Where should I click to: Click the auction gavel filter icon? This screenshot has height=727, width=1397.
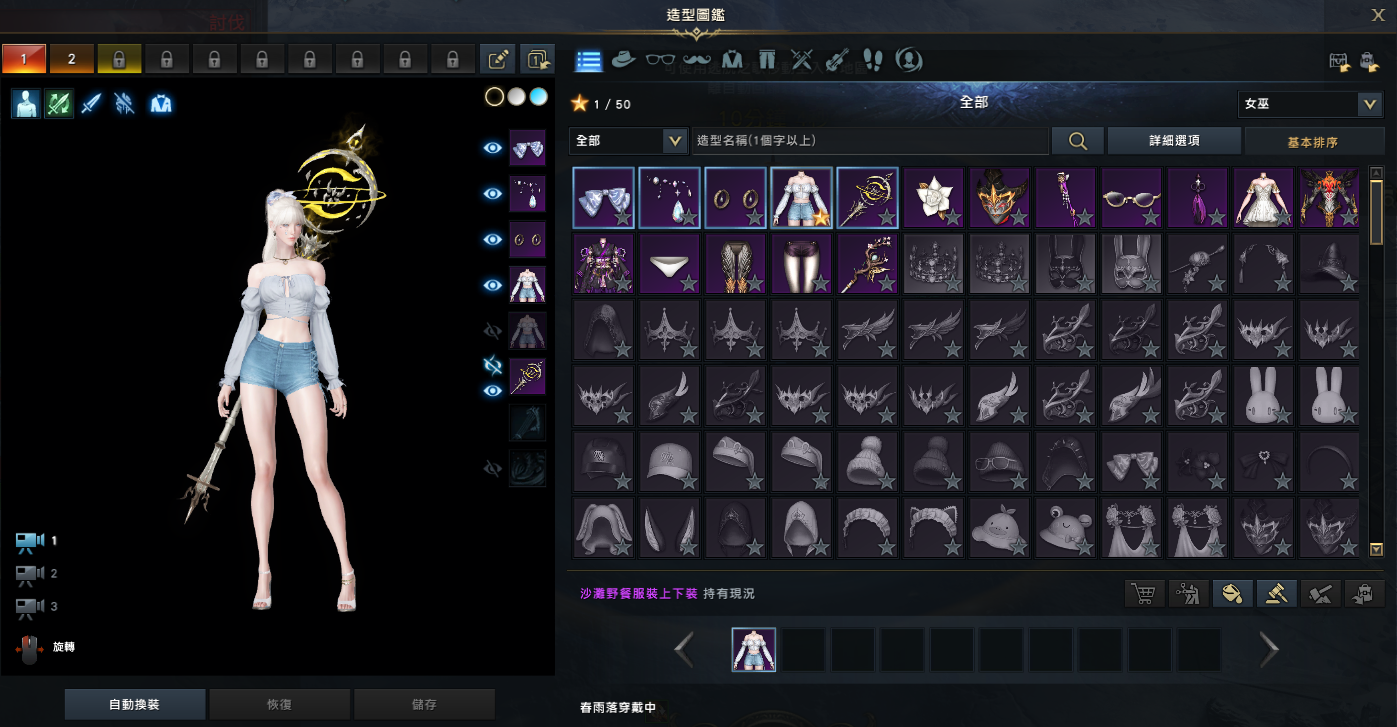click(x=1276, y=594)
